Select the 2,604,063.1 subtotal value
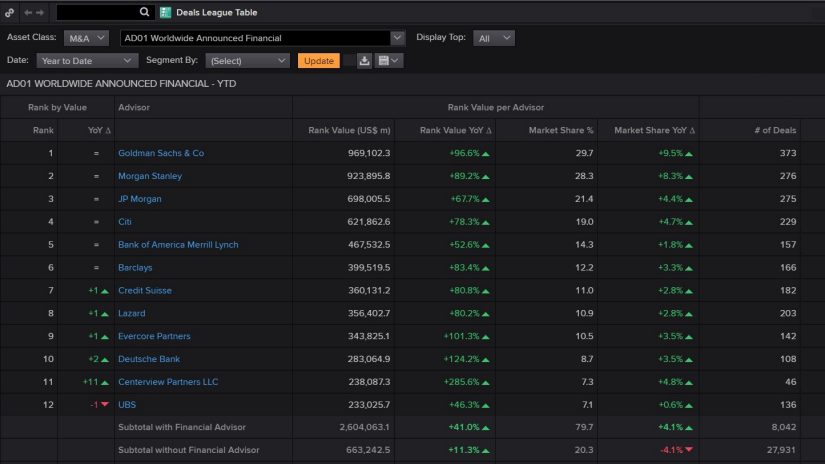 [x=364, y=427]
